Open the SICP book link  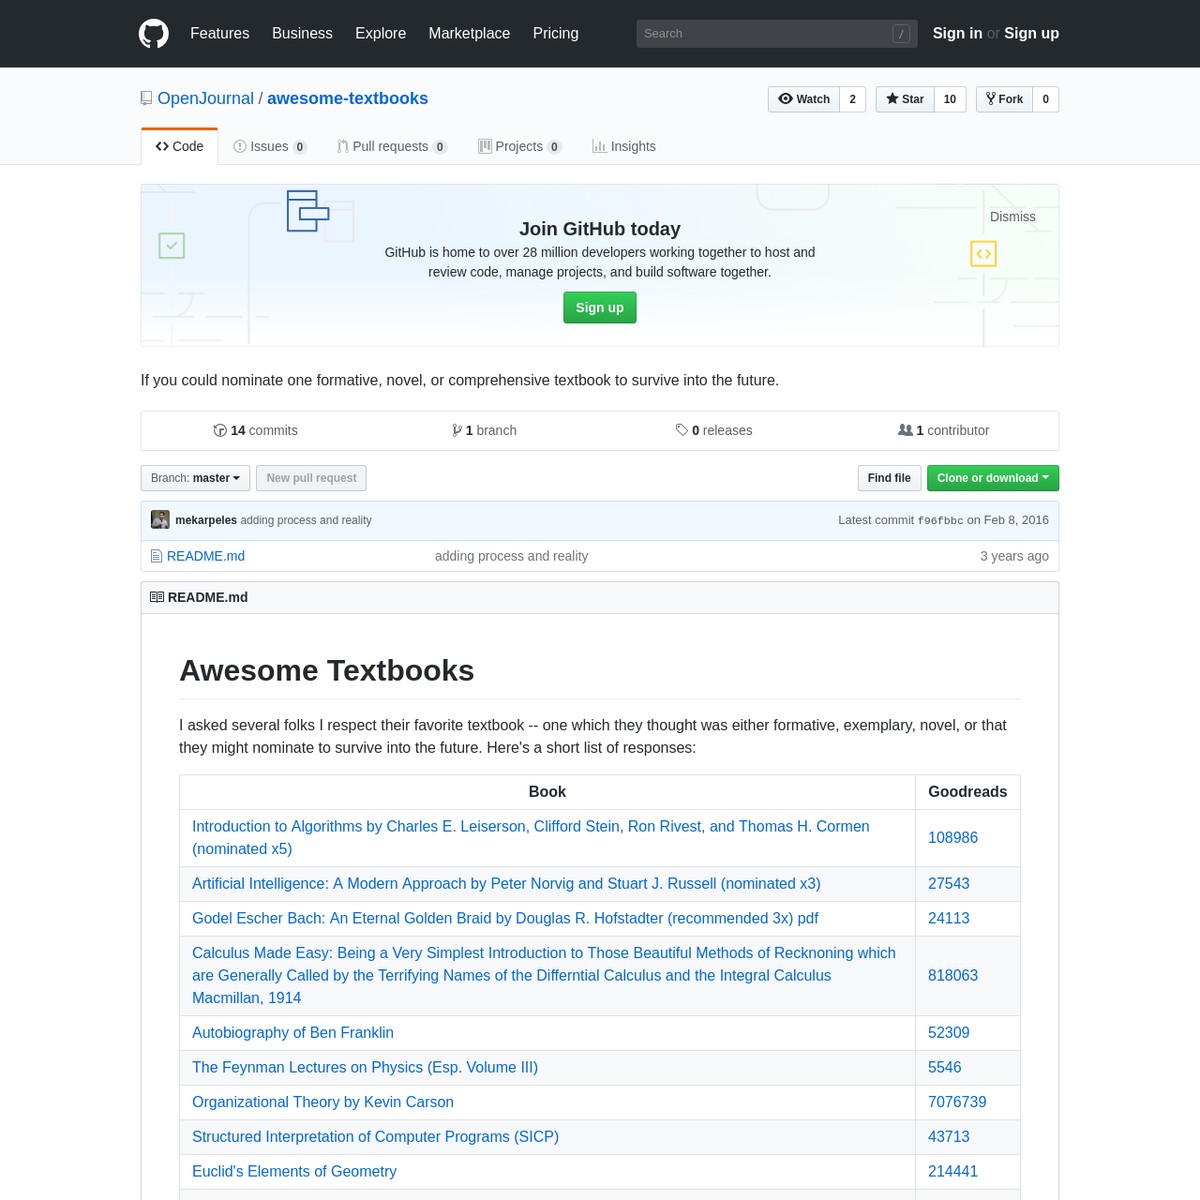[375, 1137]
